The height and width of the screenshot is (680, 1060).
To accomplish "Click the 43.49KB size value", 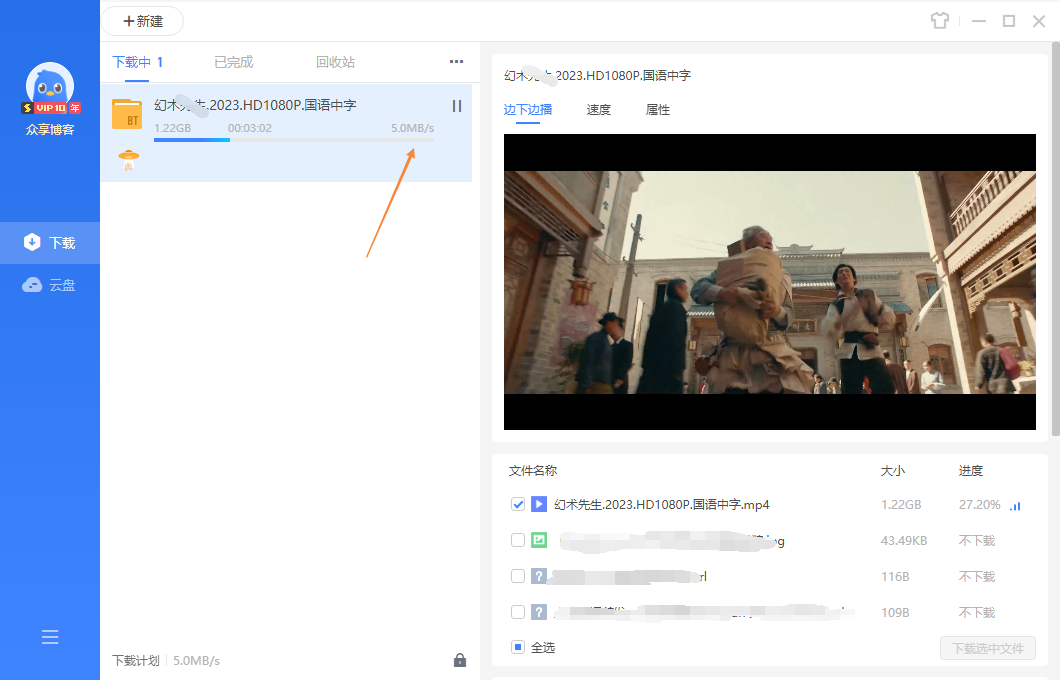I will 904,540.
